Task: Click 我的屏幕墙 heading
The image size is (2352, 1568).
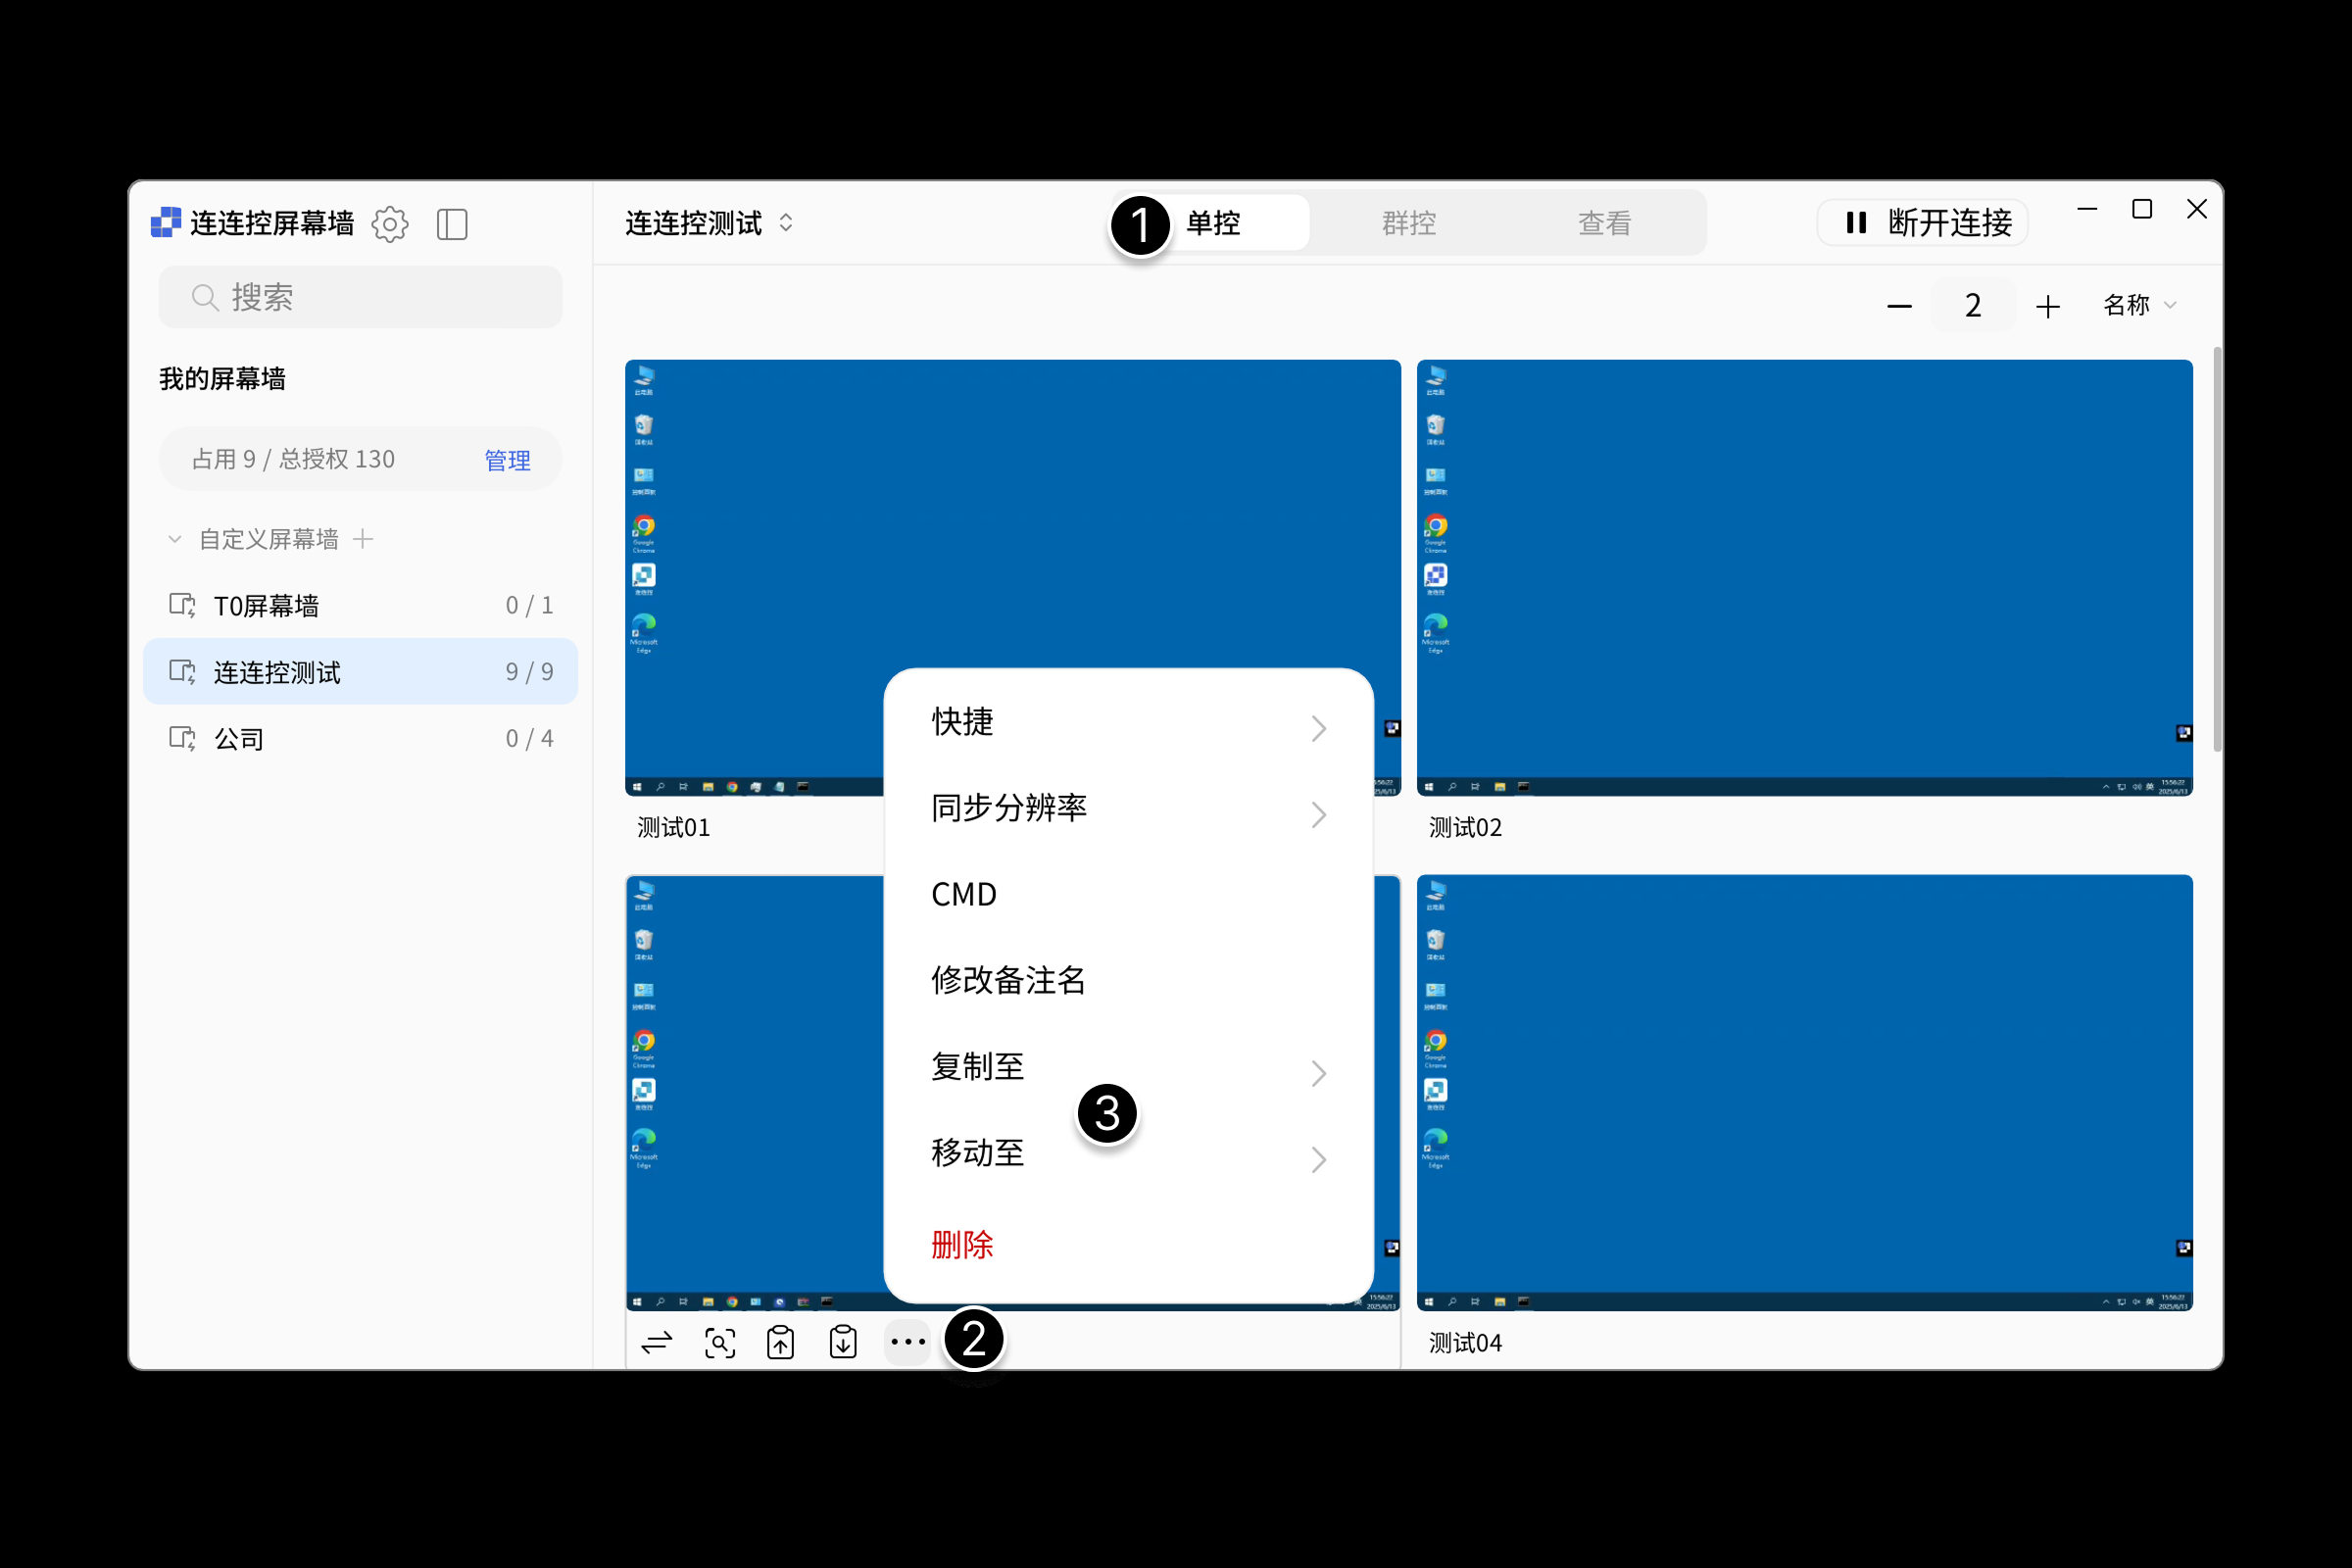Action: coord(222,379)
